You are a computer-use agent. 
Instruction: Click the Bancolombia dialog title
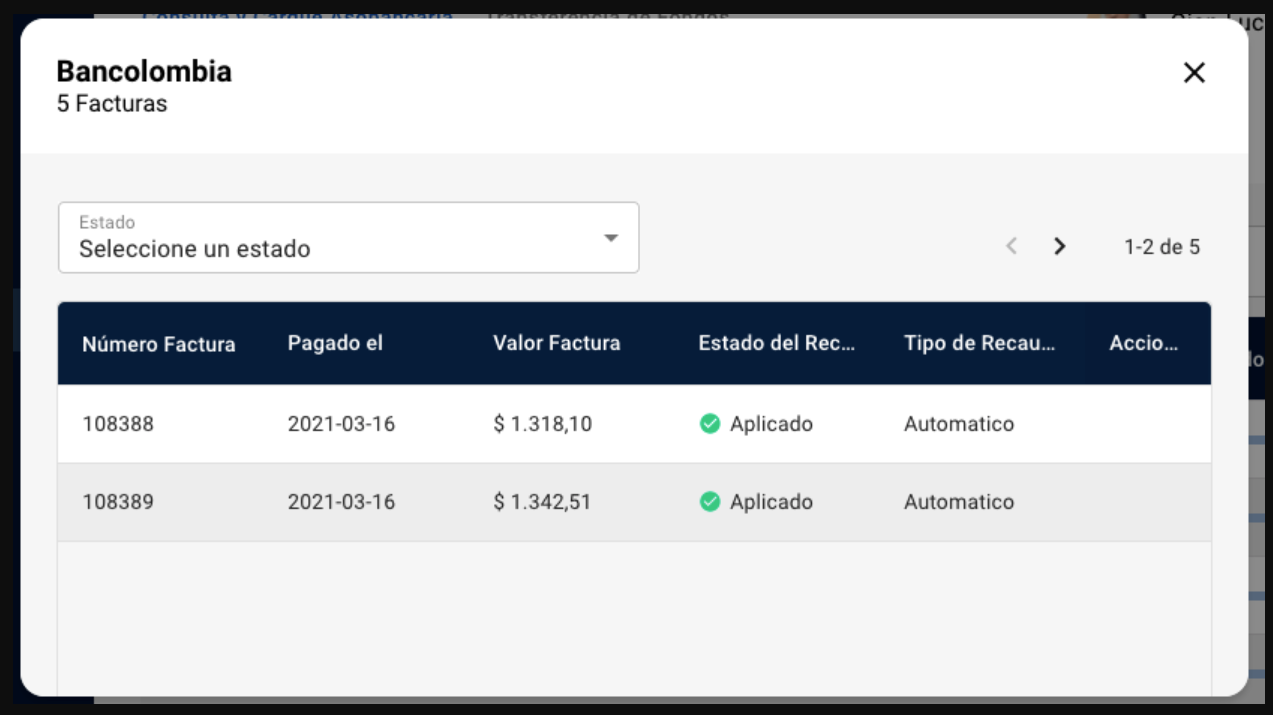tap(144, 71)
